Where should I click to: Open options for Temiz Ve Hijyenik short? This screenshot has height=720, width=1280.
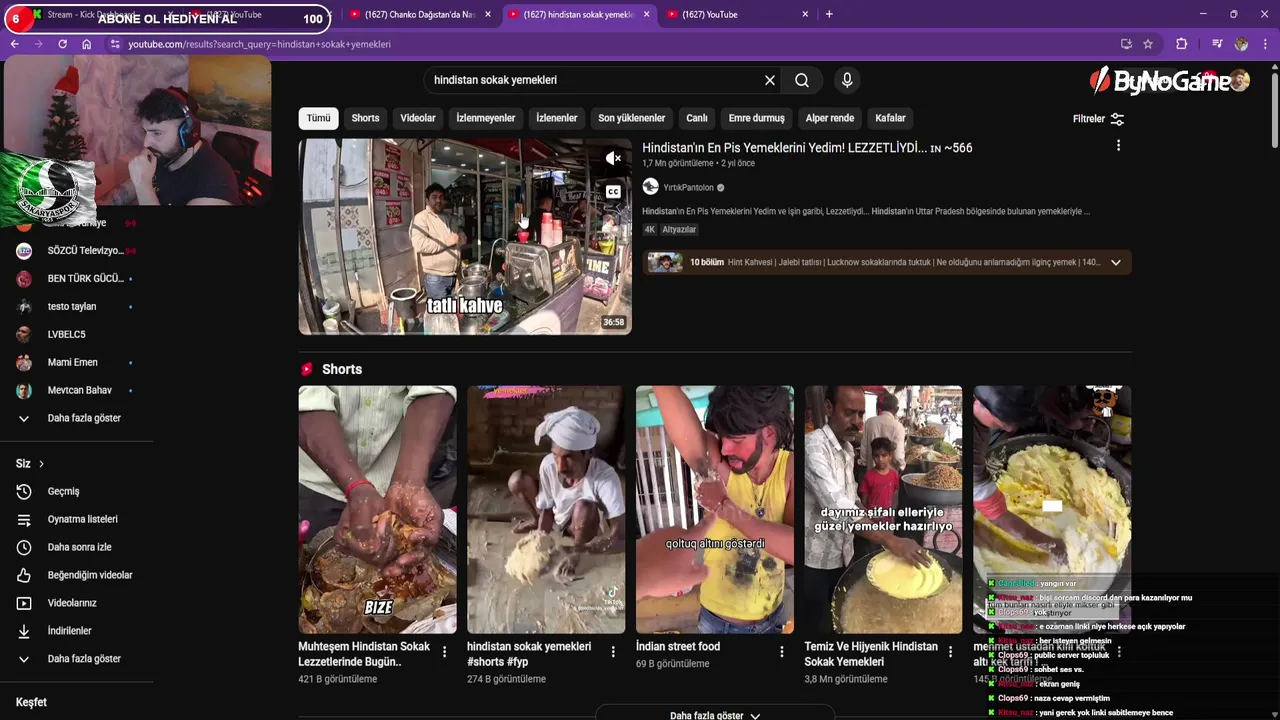tap(951, 651)
